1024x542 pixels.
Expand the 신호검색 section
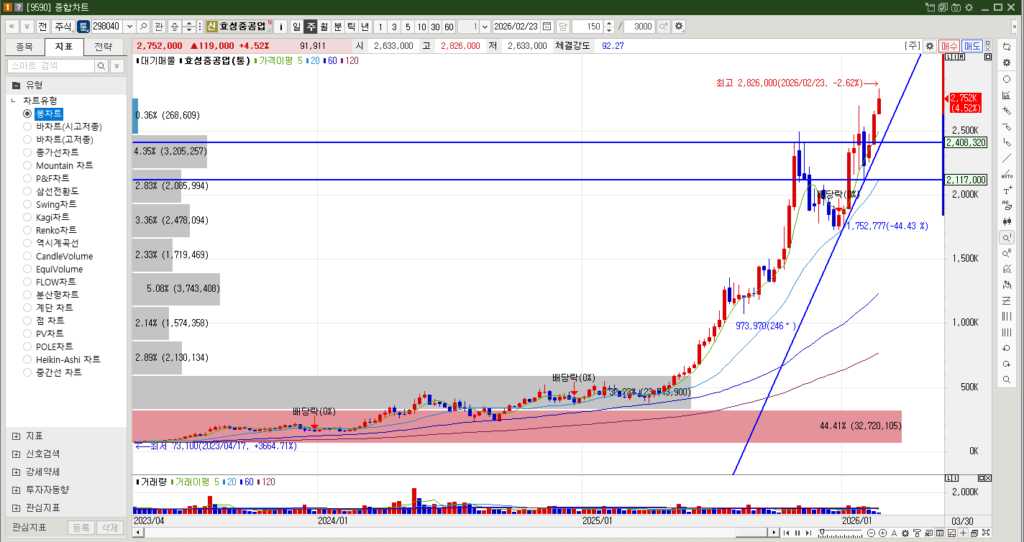15,453
